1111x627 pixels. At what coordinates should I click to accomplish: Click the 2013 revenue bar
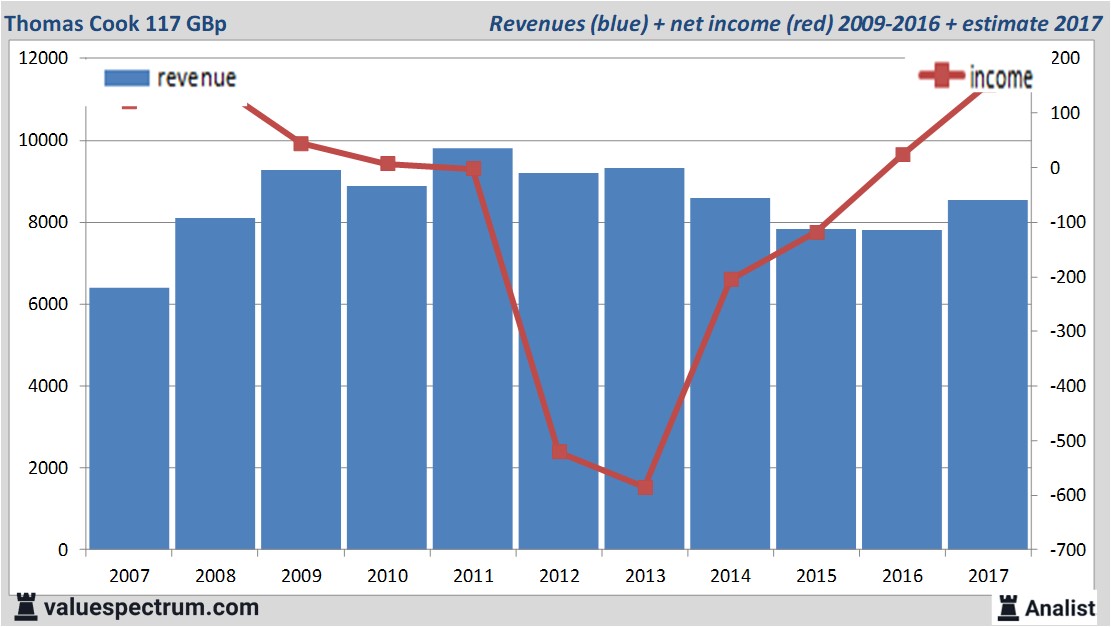[644, 358]
